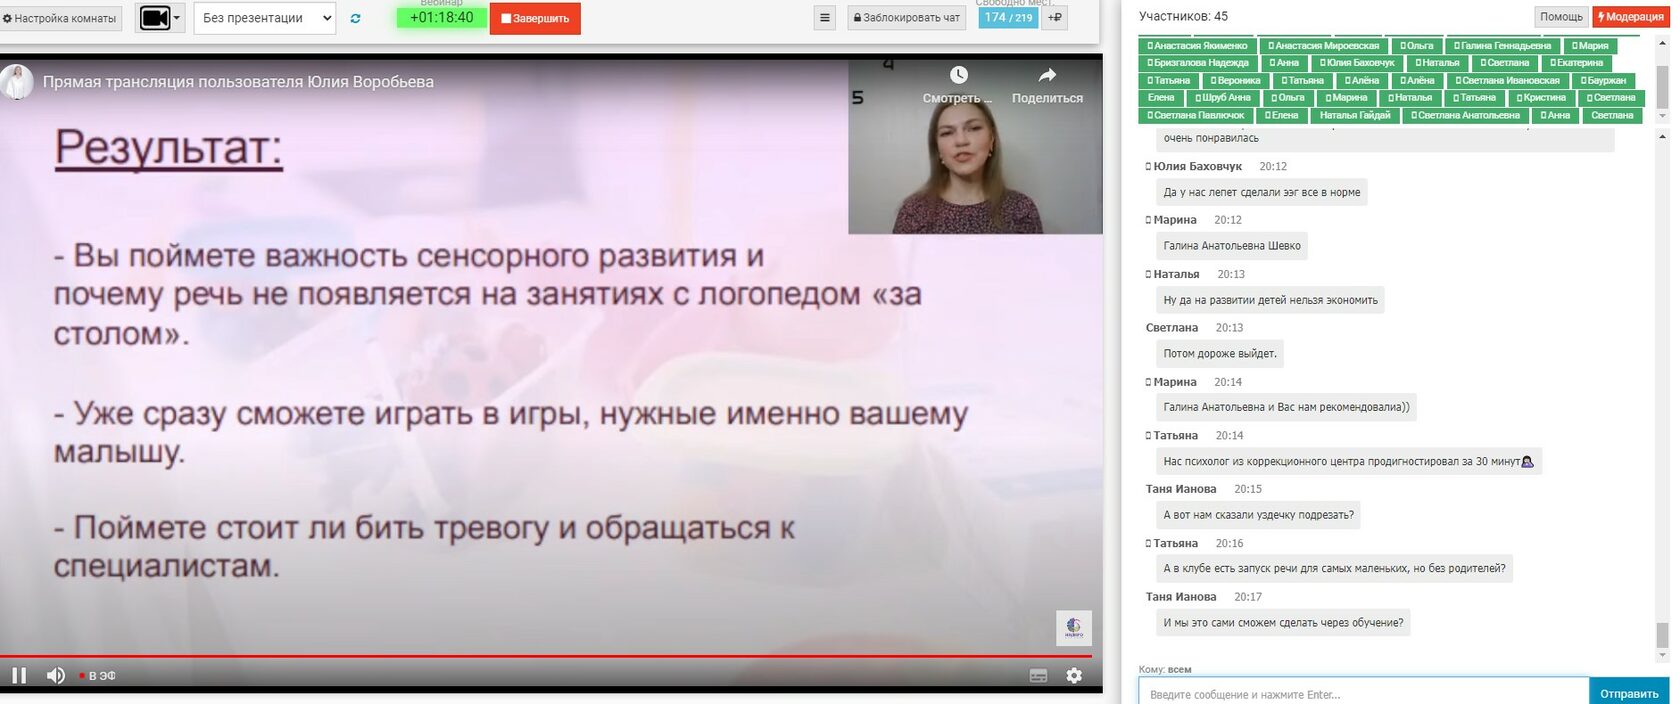Image resolution: width=1680 pixels, height=704 pixels.
Task: Pause the live video stream
Action: (x=19, y=675)
